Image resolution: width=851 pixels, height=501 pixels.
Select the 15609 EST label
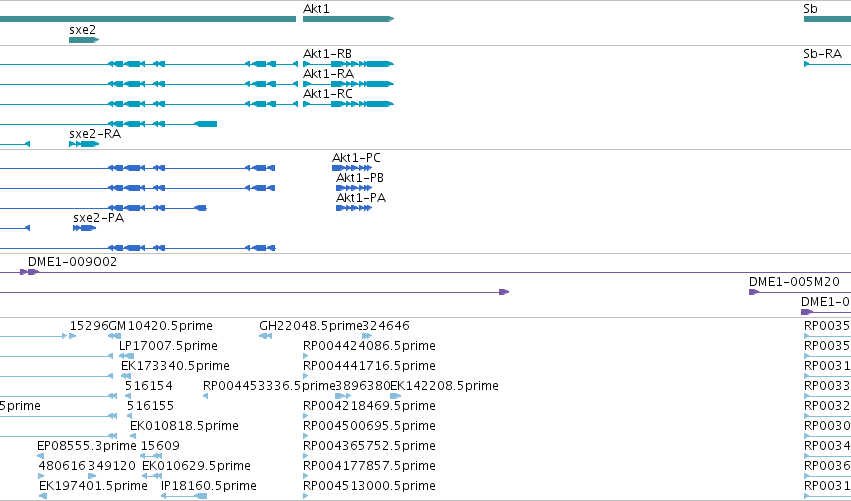[160, 446]
